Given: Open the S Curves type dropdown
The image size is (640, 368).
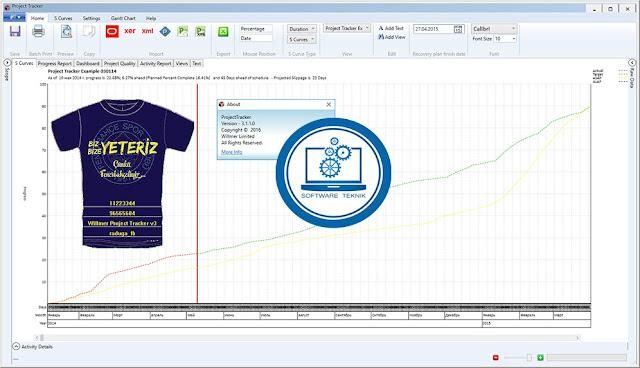Looking at the screenshot, I should pos(302,40).
